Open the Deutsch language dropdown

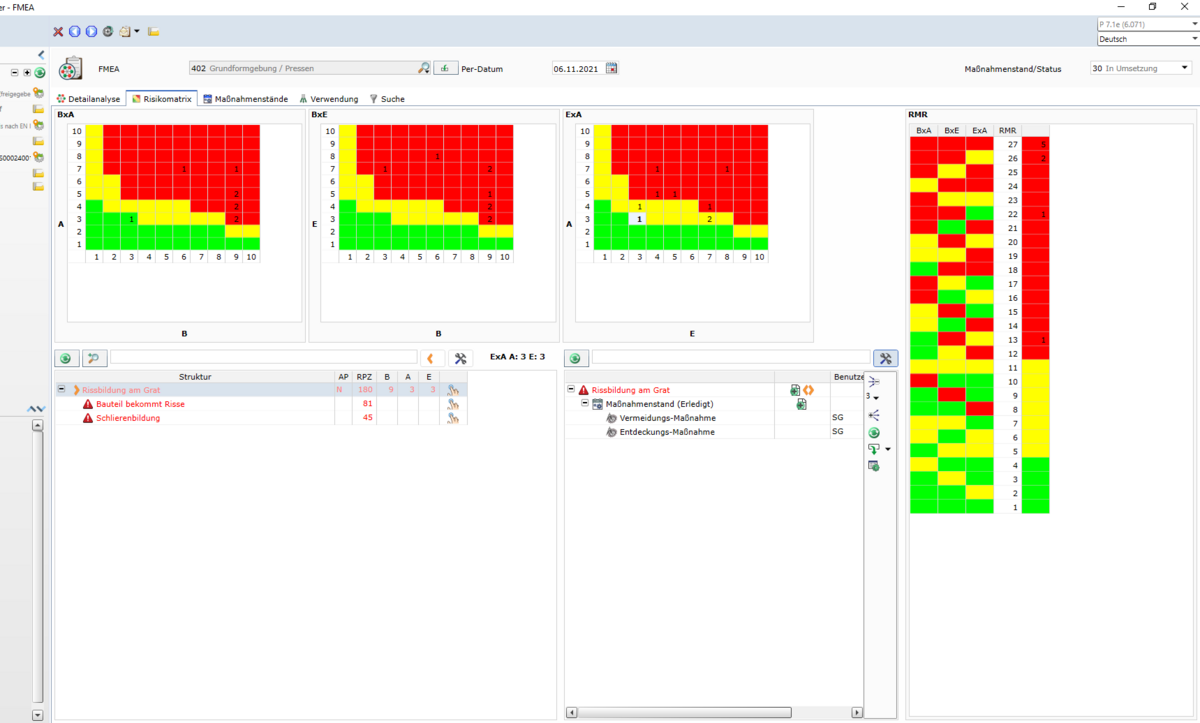point(1148,39)
